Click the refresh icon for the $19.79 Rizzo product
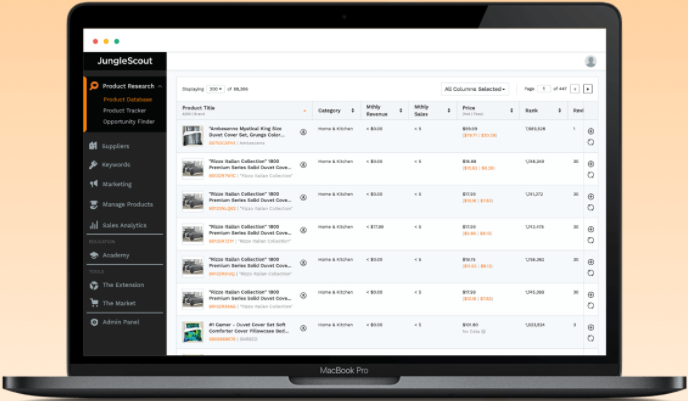 point(591,273)
